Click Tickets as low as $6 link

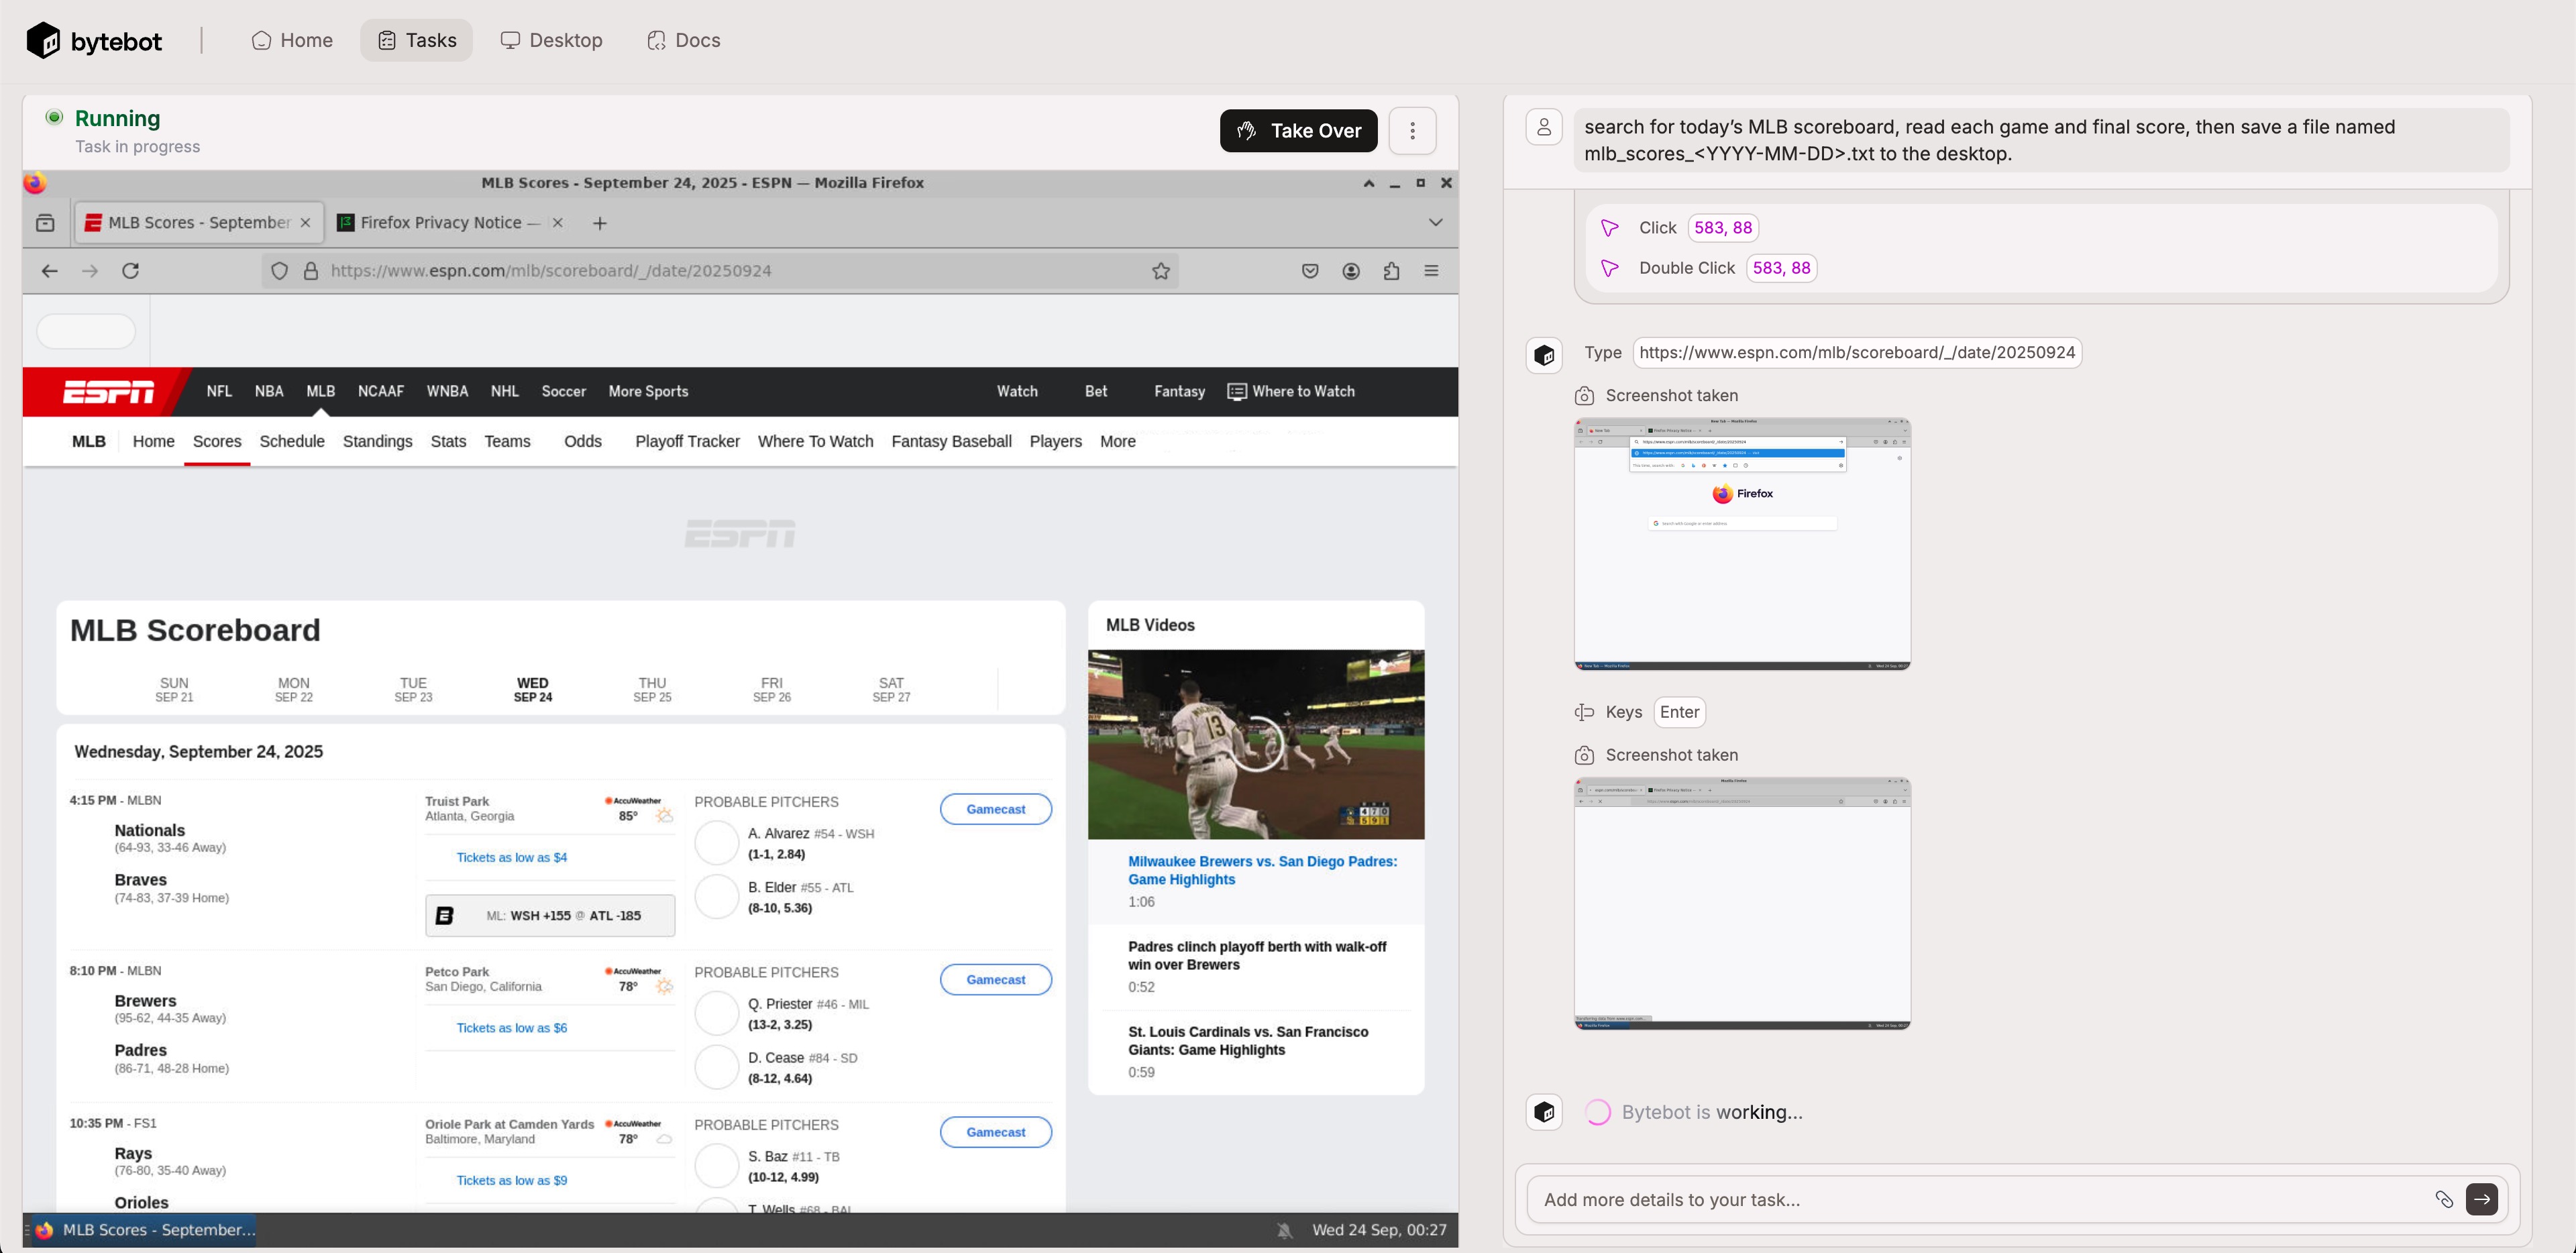pos(511,1028)
